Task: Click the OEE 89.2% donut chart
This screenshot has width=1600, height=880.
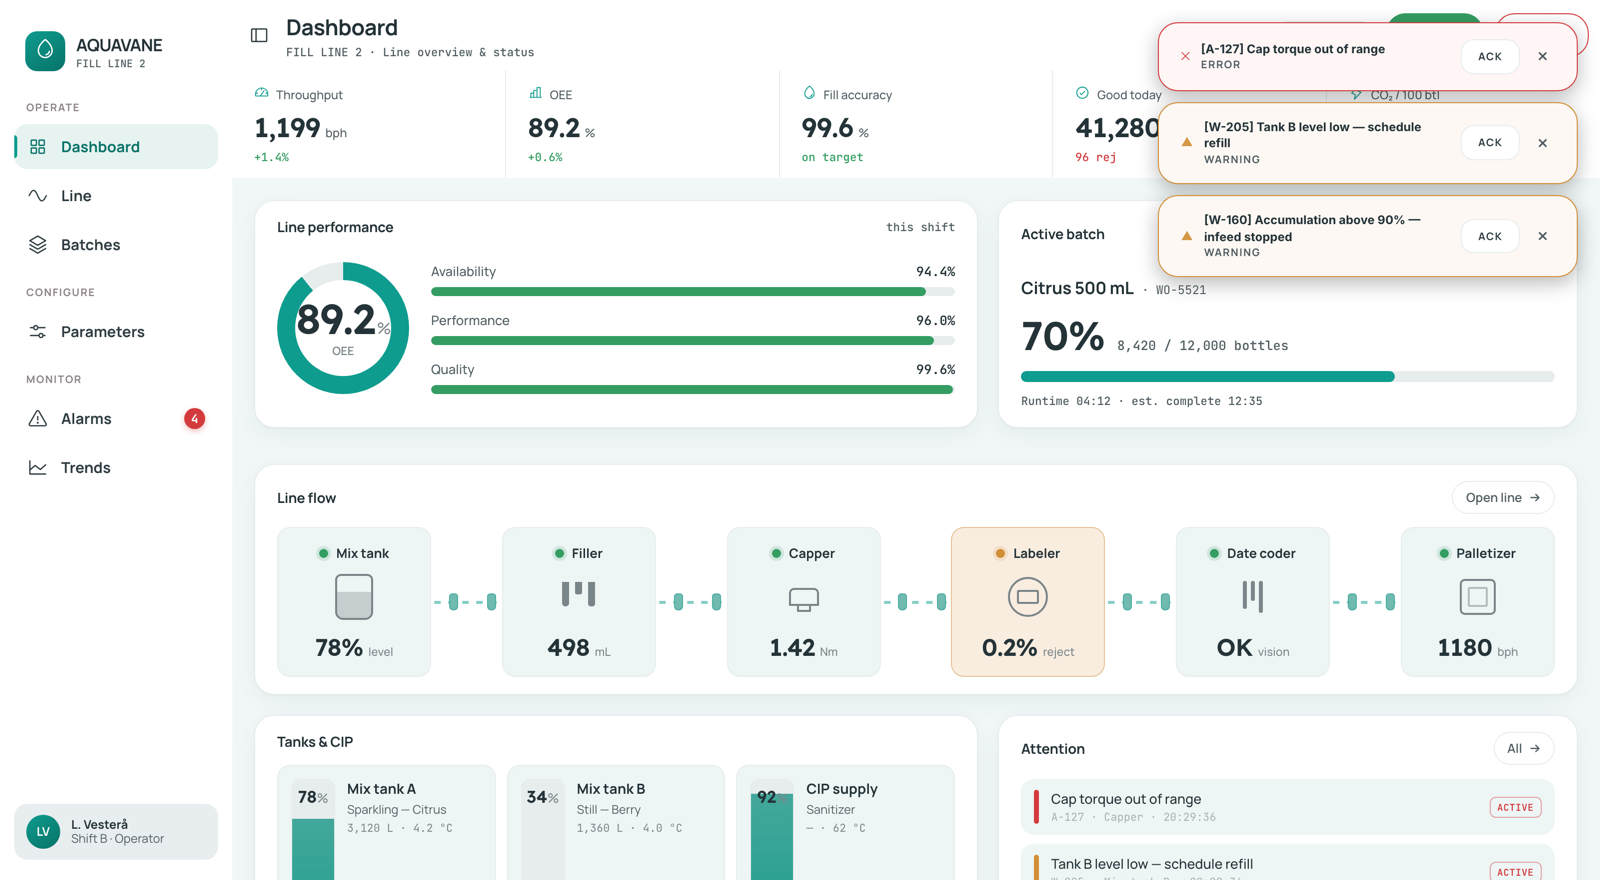Action: tap(343, 328)
